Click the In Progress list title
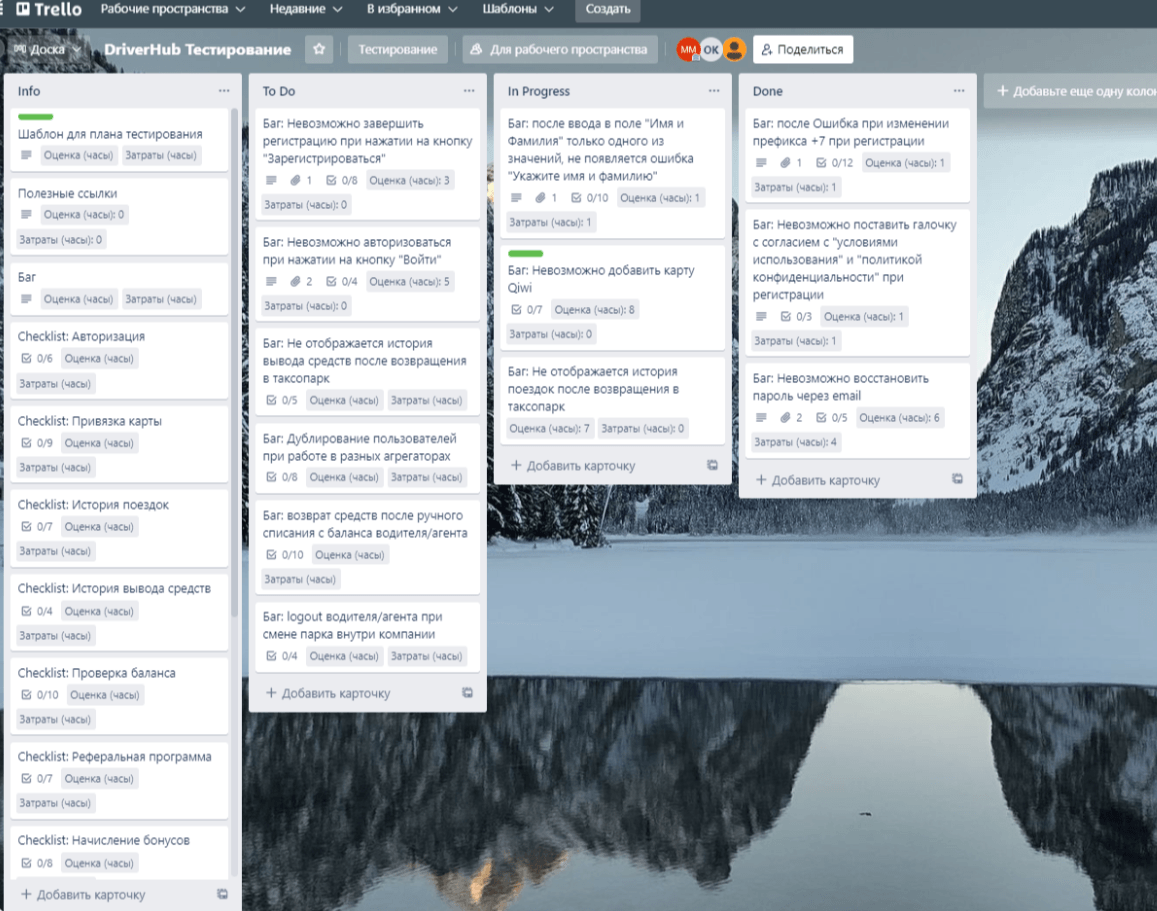The width and height of the screenshot is (1157, 911). click(539, 91)
